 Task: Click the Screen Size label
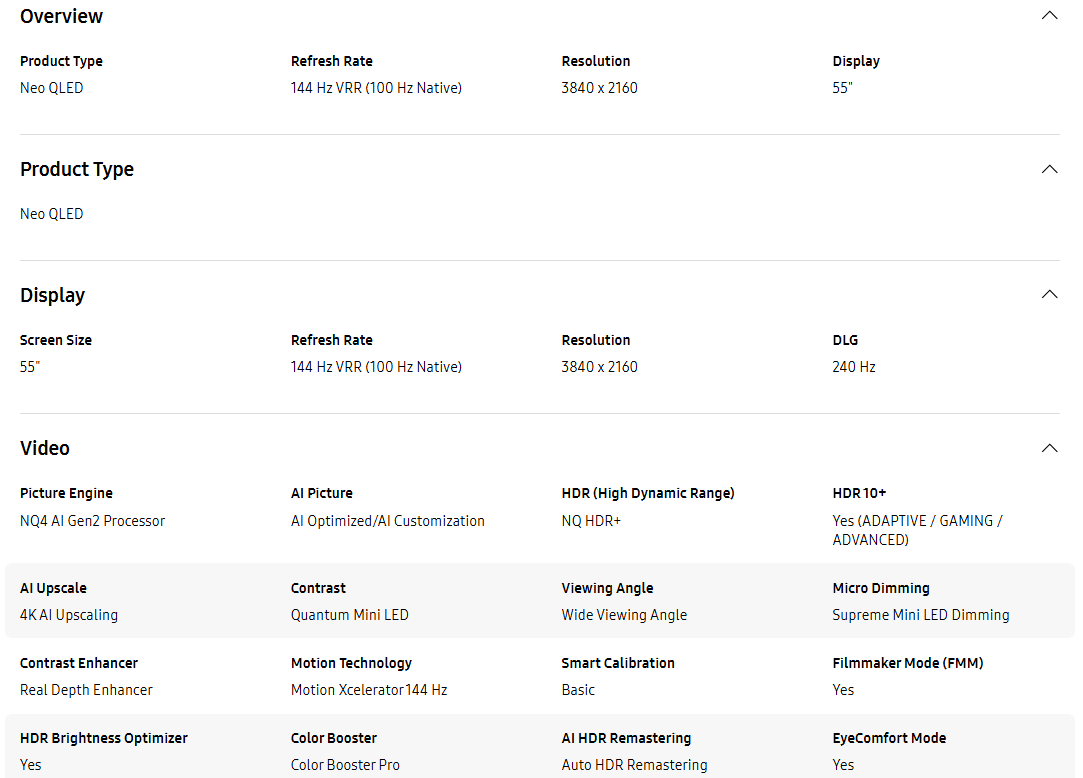[x=56, y=340]
